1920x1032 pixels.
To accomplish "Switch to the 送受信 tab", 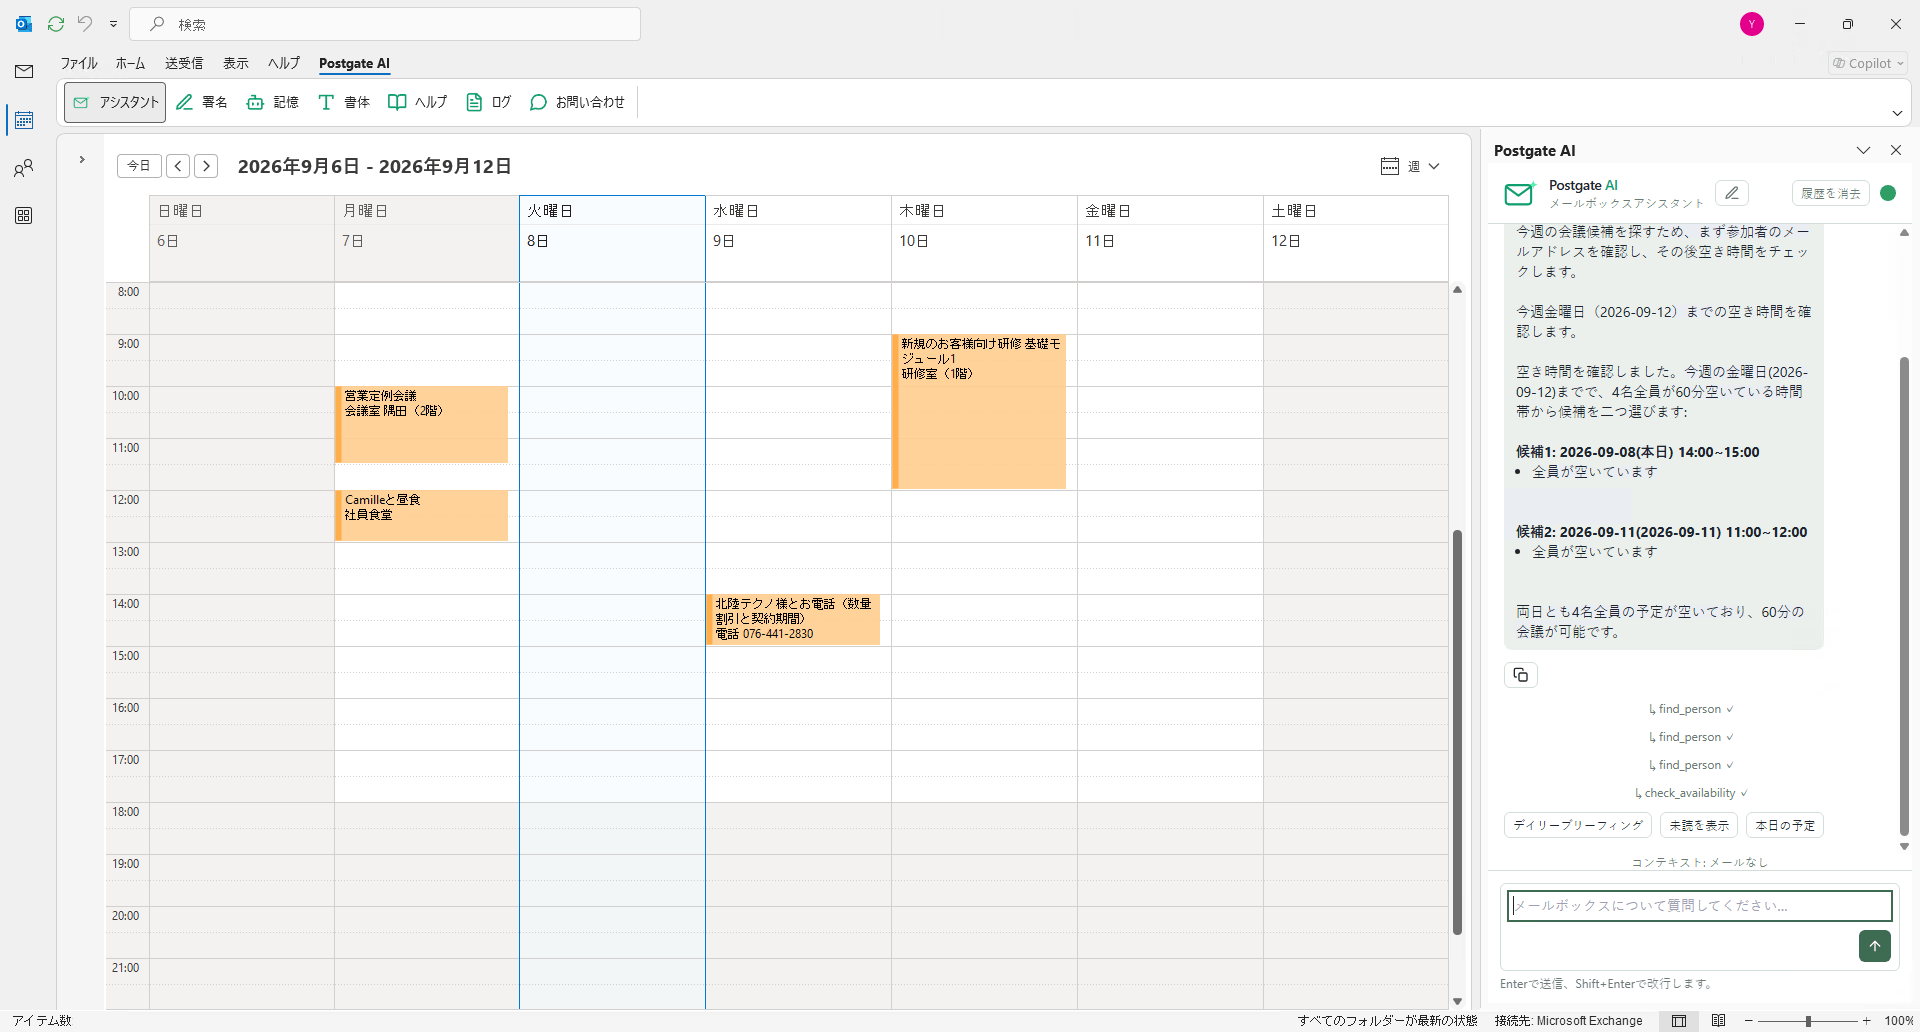I will point(184,63).
